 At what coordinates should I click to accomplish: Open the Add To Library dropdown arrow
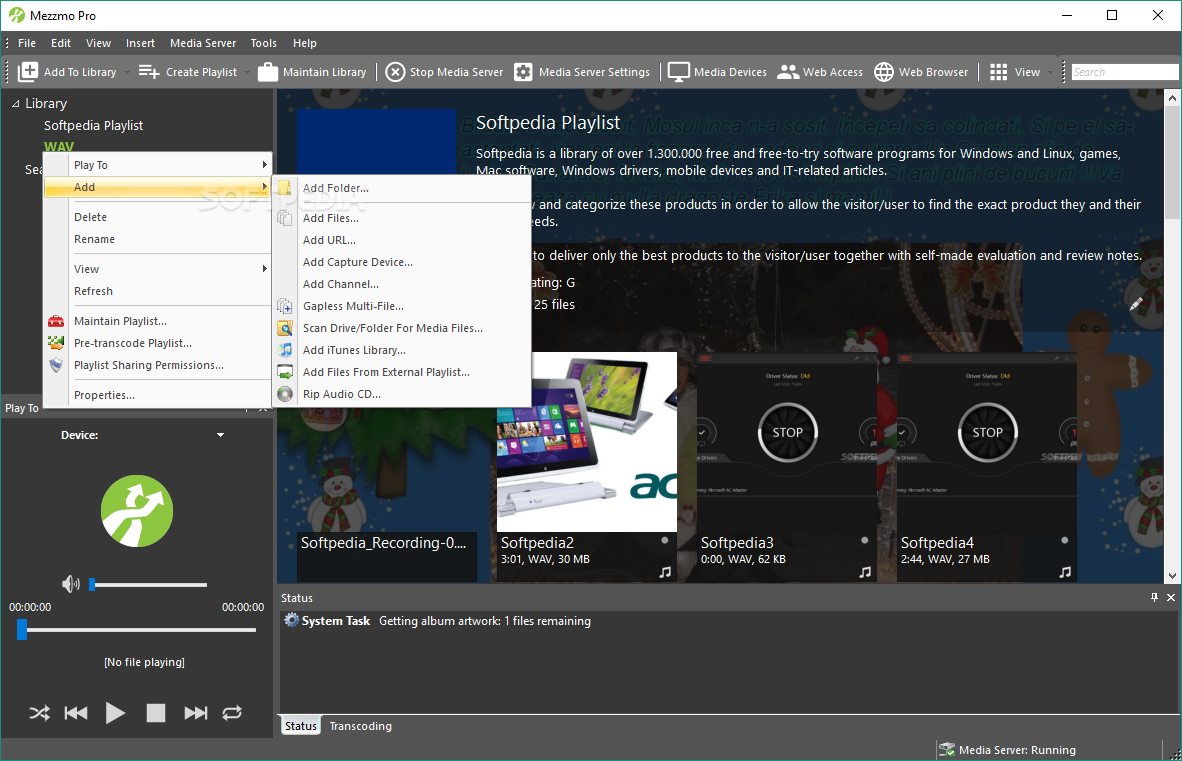[x=127, y=72]
